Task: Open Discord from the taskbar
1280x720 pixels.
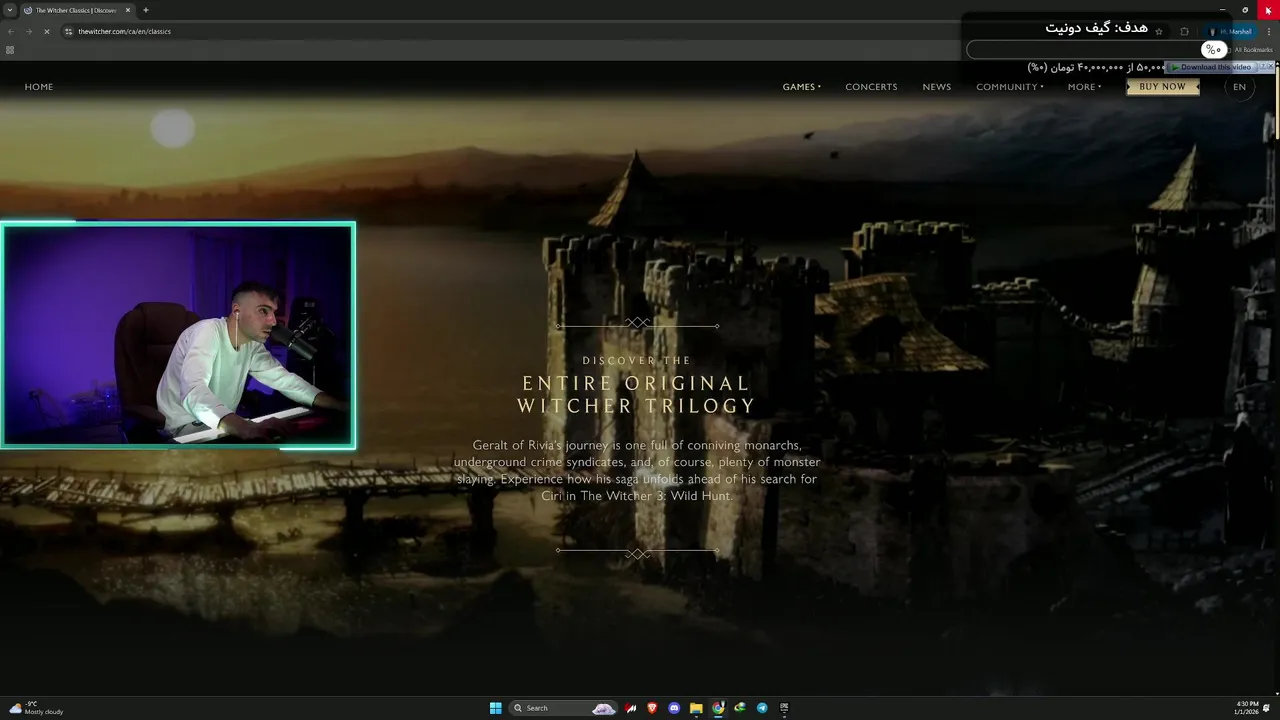Action: 674,708
